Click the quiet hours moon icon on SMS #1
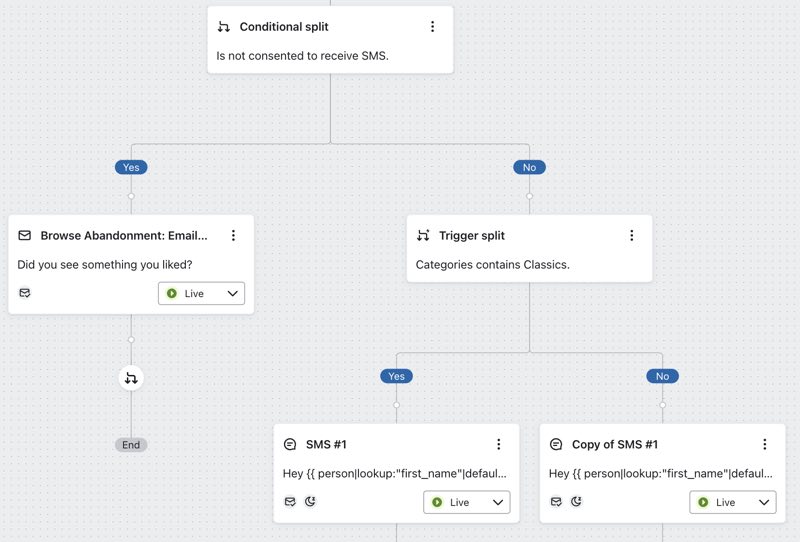 tap(310, 502)
